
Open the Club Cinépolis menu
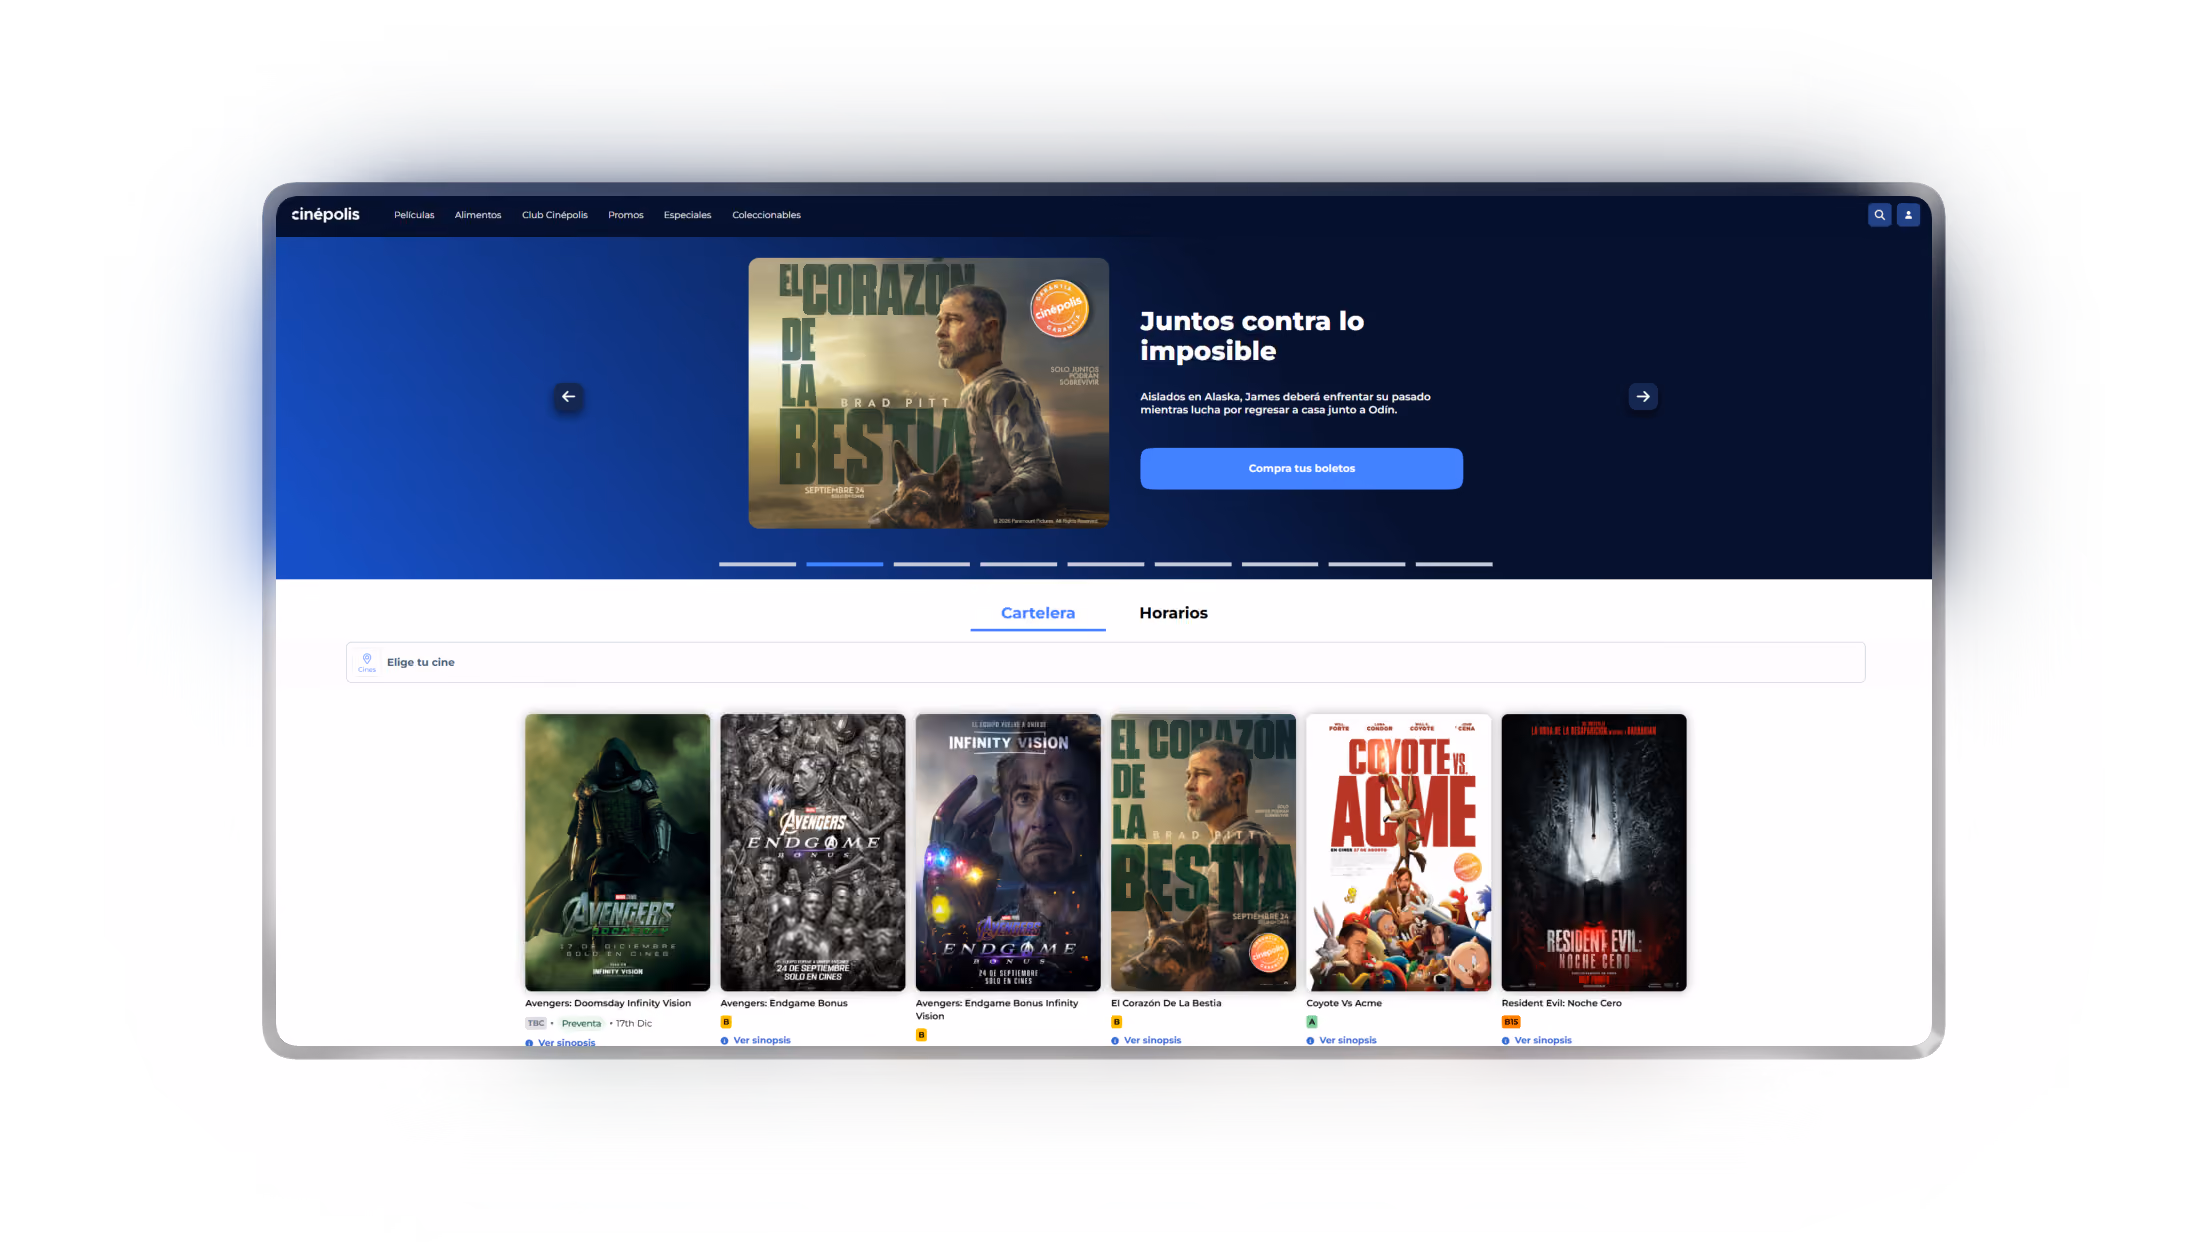(x=555, y=215)
